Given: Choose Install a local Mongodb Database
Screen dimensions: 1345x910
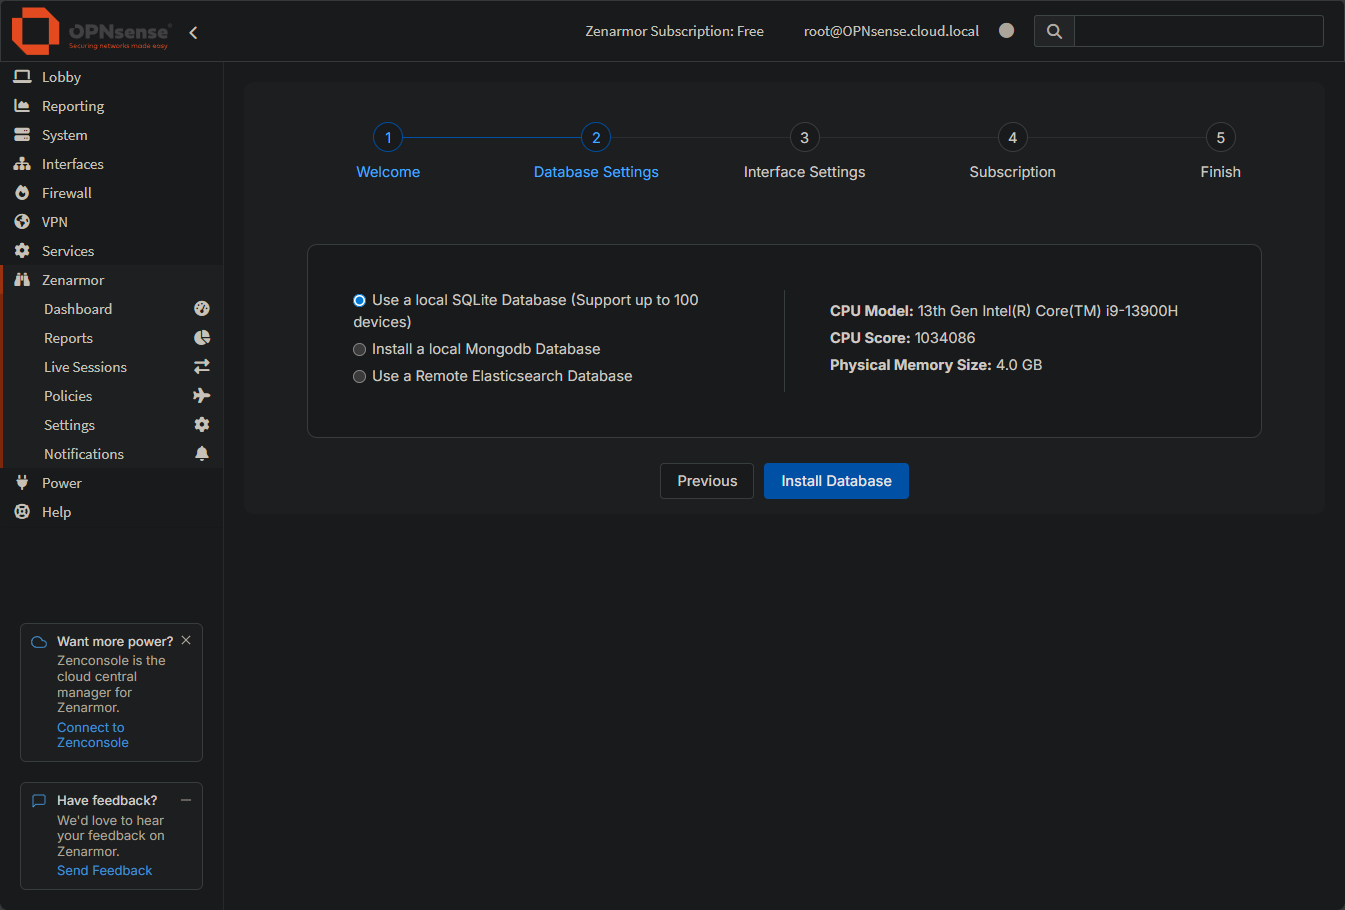Looking at the screenshot, I should point(359,349).
